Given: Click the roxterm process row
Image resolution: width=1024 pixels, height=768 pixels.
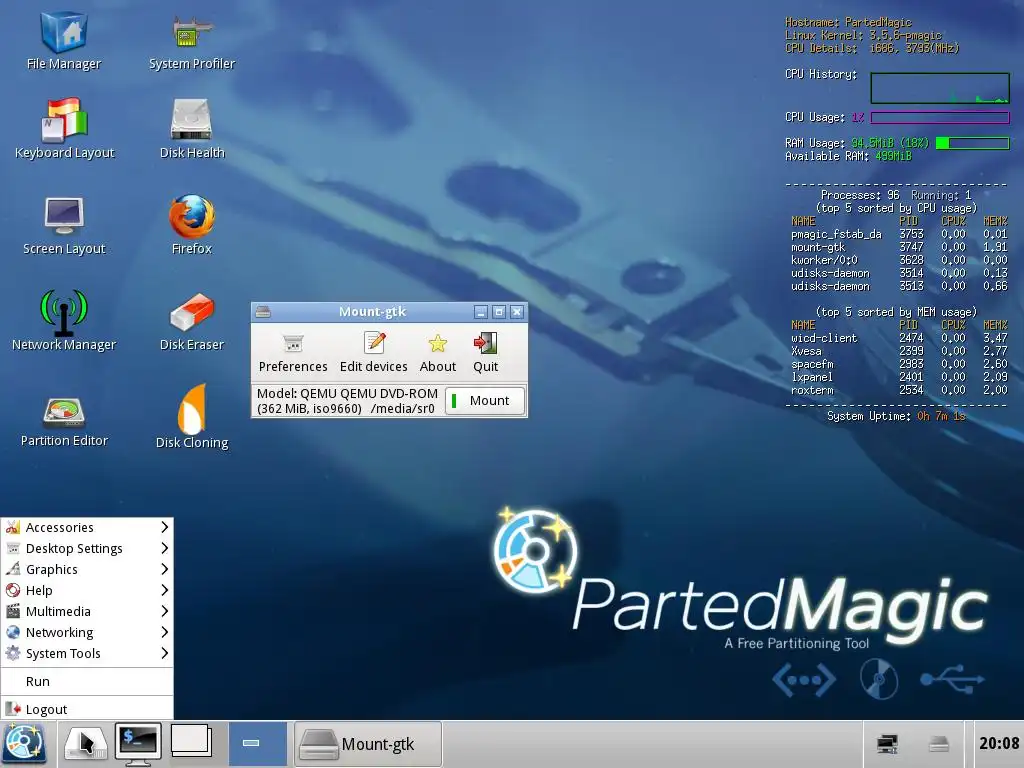Looking at the screenshot, I should tap(899, 391).
